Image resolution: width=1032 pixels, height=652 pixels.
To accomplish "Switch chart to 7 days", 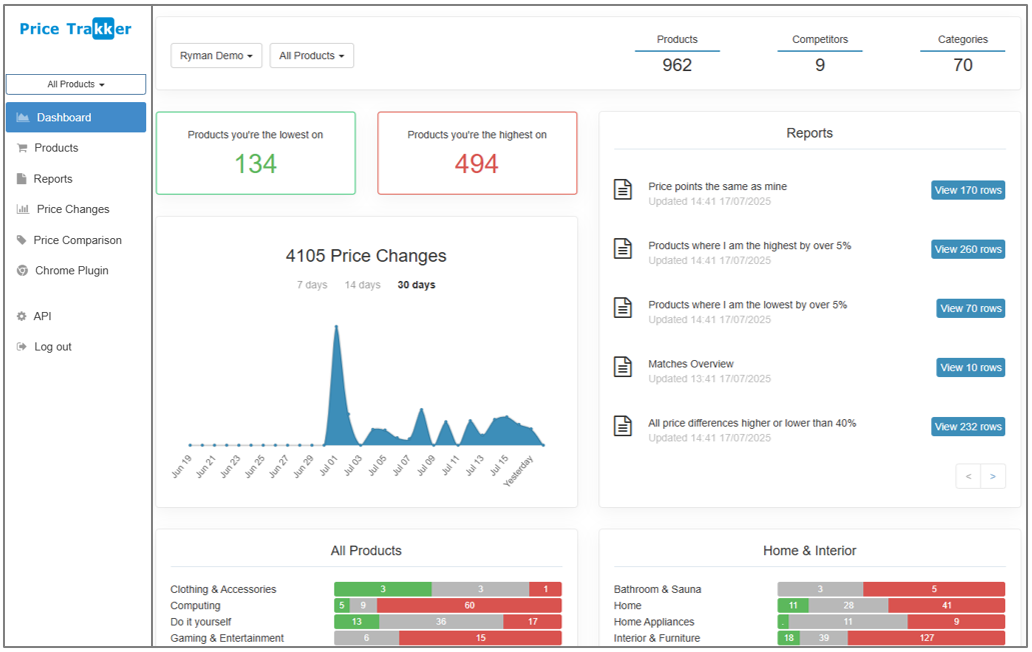I will coord(312,285).
